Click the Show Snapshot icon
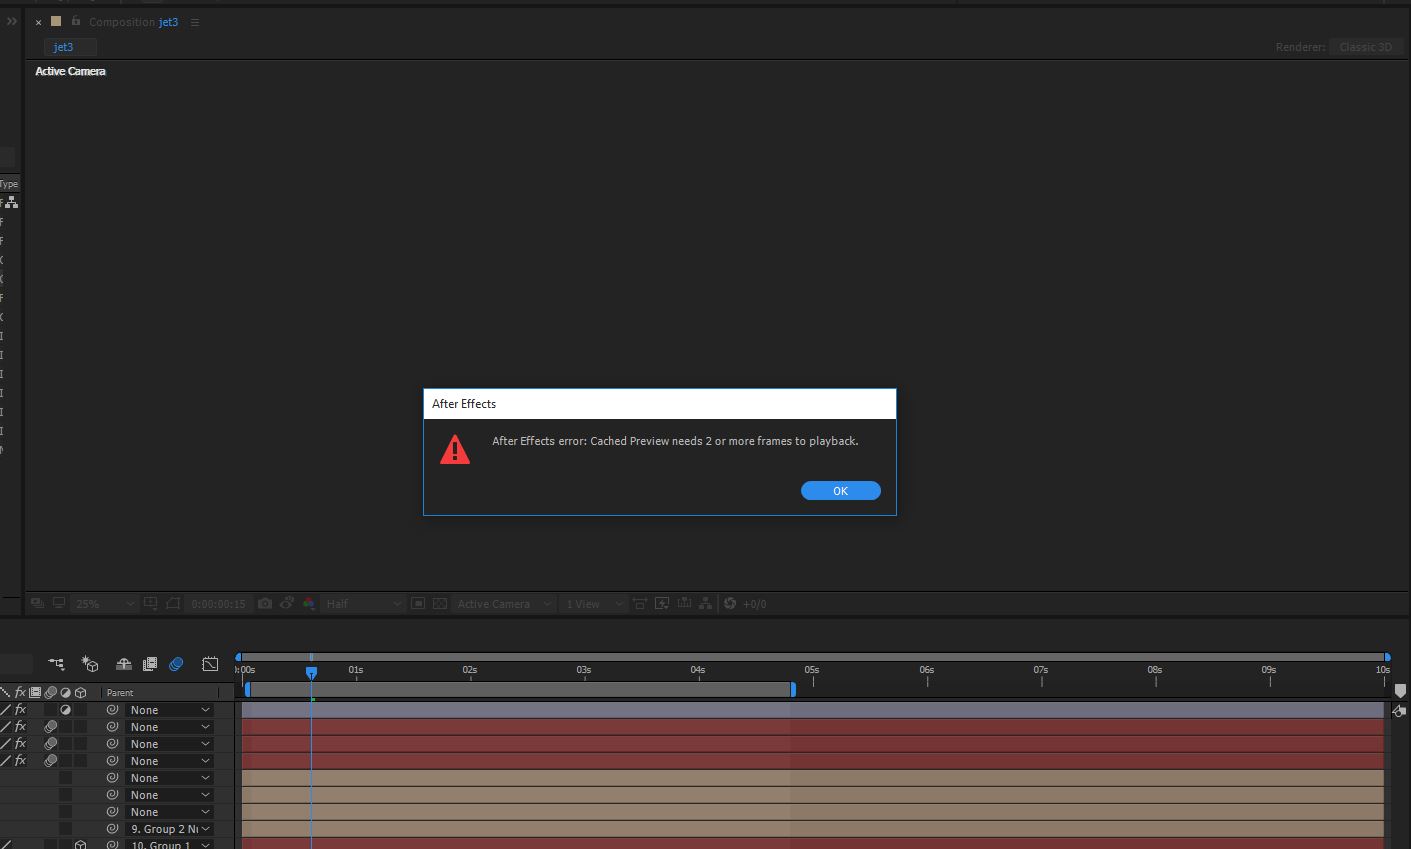The height and width of the screenshot is (849, 1411). 286,603
